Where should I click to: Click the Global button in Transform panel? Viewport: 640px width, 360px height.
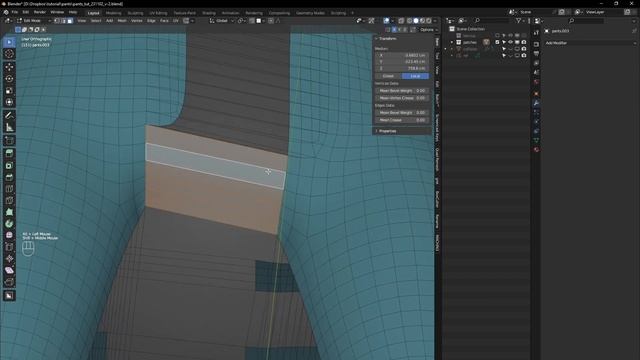(x=388, y=76)
